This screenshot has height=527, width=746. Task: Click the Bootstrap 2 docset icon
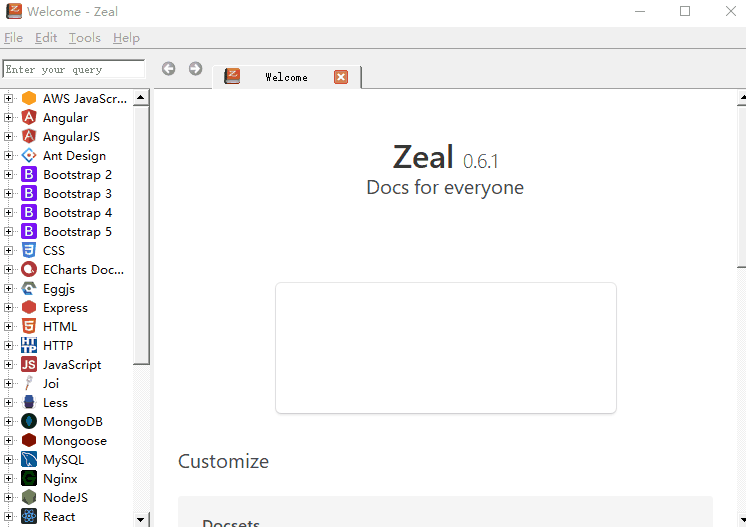(x=29, y=175)
